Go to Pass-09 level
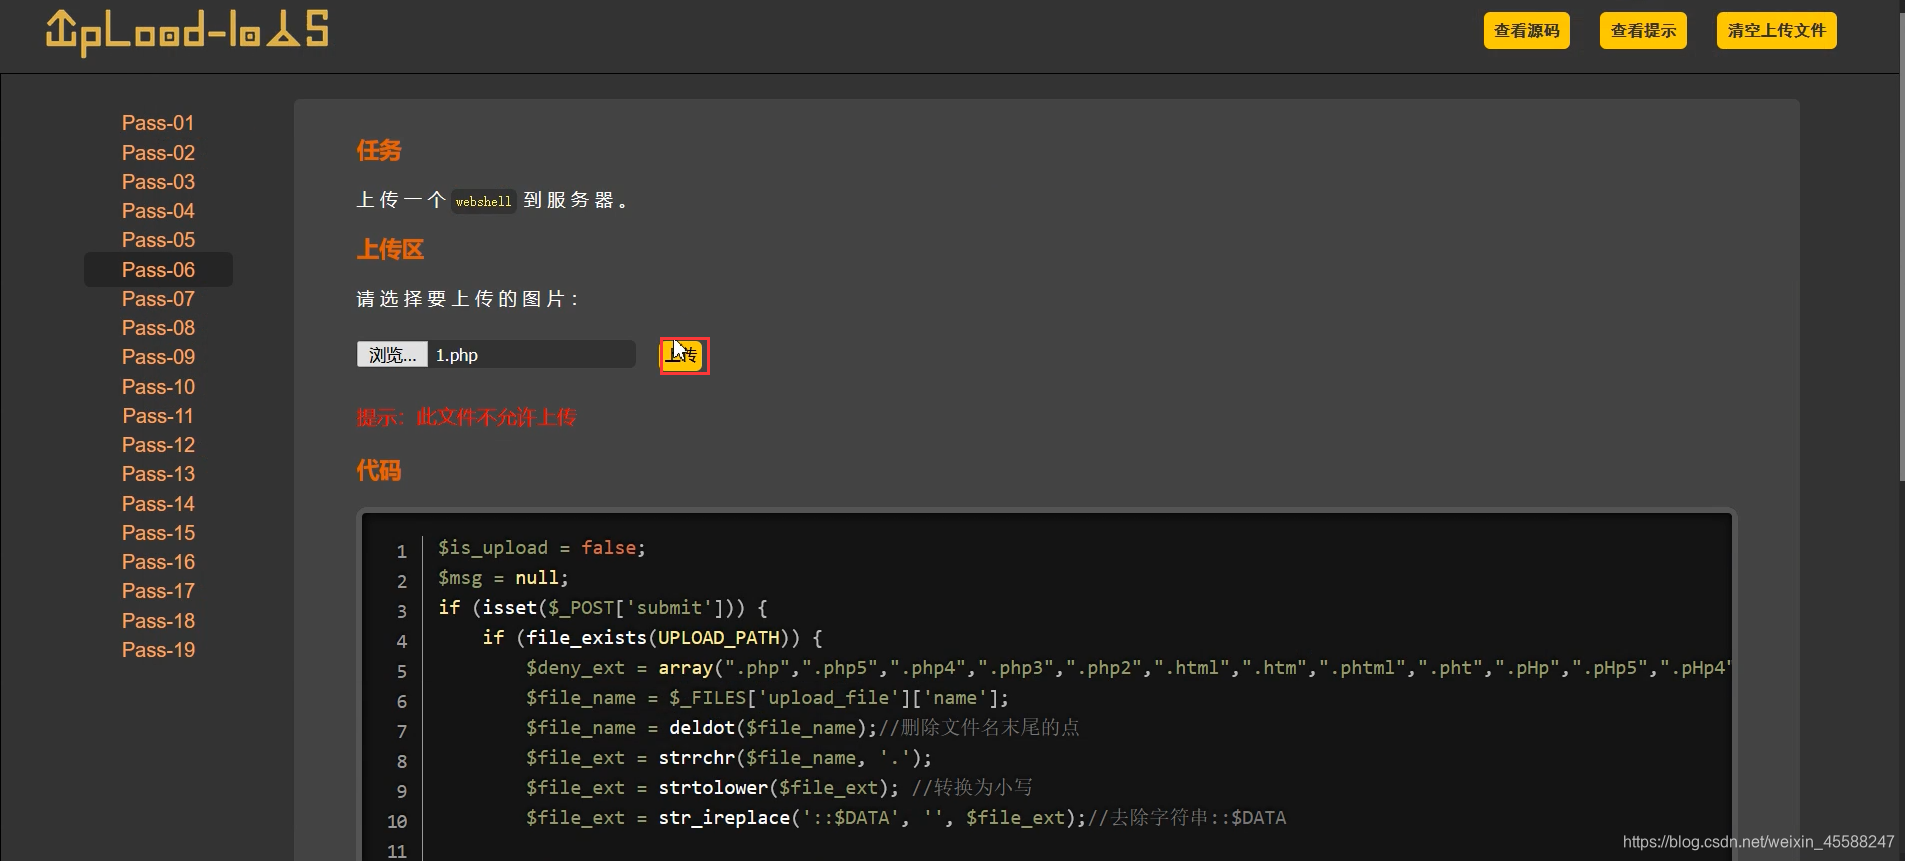 158,357
